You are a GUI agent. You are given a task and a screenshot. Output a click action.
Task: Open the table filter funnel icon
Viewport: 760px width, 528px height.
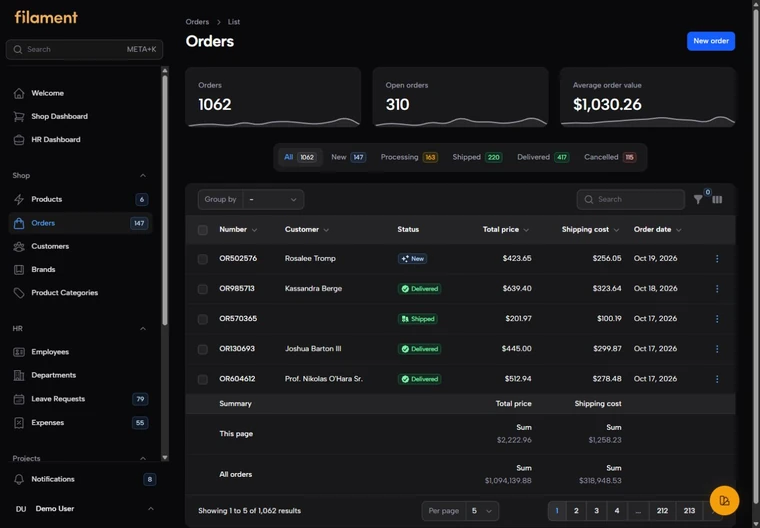point(698,199)
